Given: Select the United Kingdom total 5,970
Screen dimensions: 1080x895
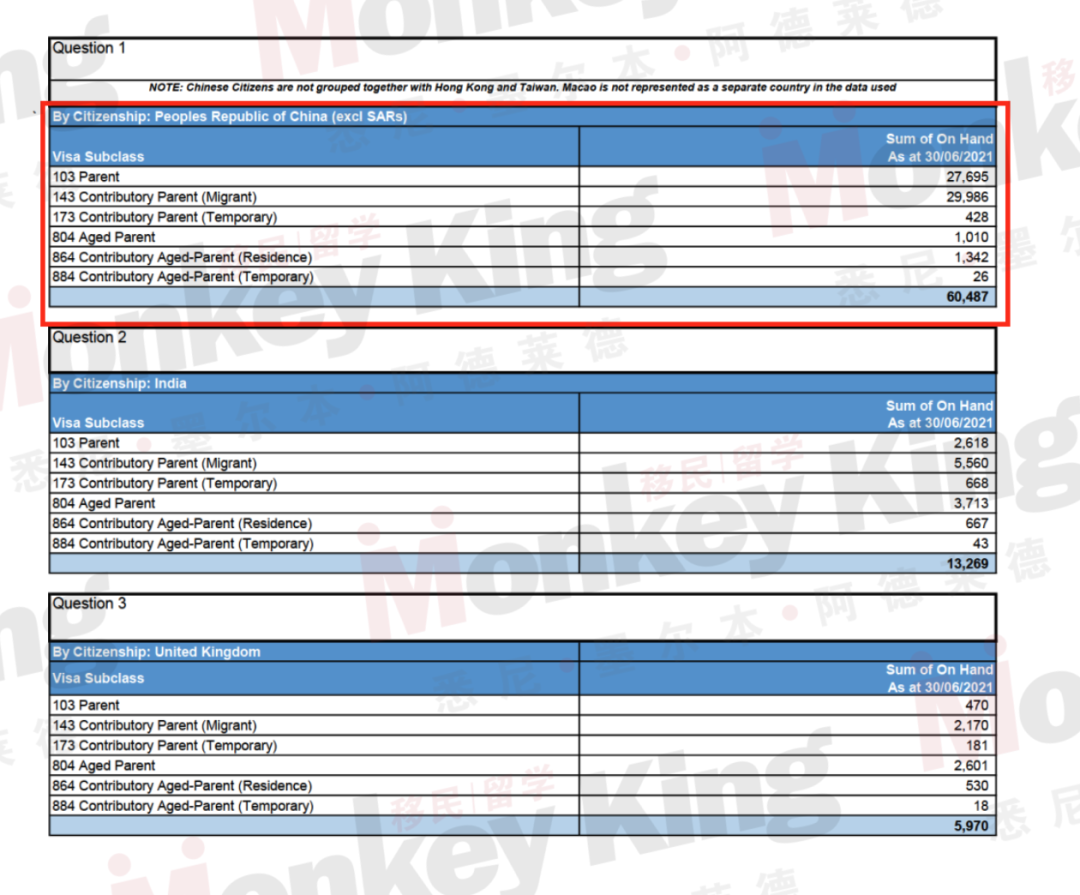Looking at the screenshot, I should pyautogui.click(x=971, y=826).
